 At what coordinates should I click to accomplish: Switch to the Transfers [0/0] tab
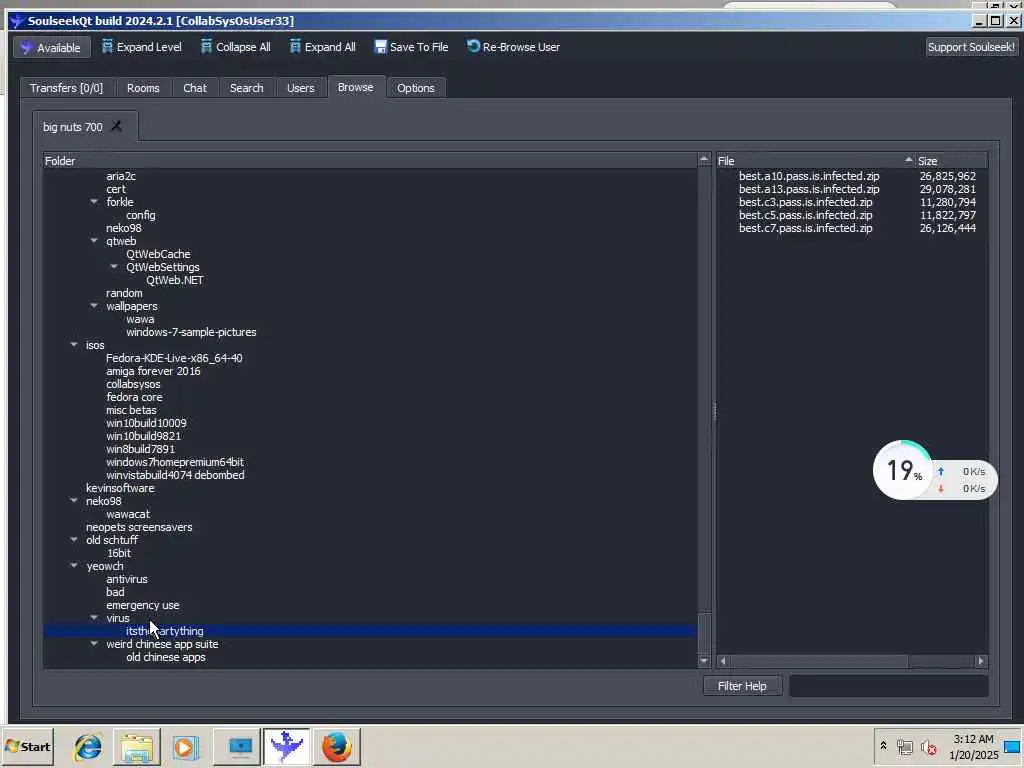pos(67,88)
